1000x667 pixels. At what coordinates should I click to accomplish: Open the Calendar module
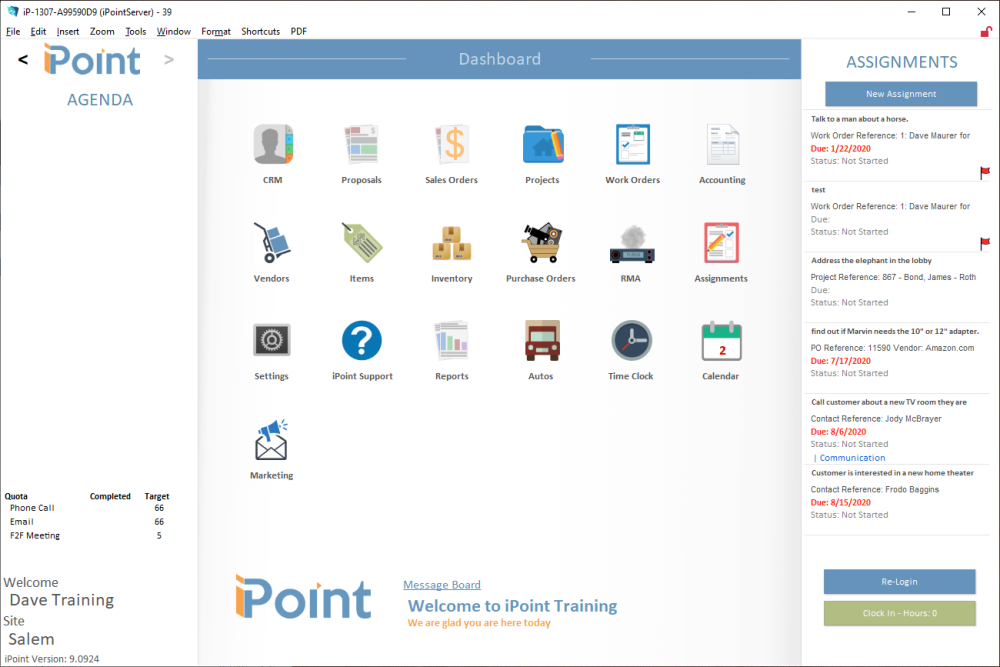pyautogui.click(x=721, y=340)
